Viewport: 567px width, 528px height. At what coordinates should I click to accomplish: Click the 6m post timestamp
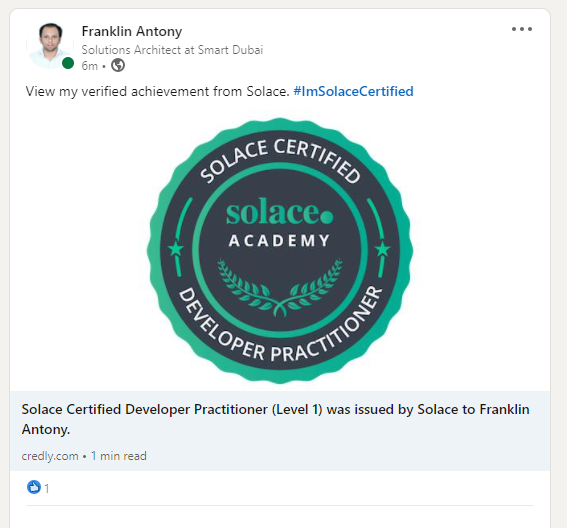tap(90, 66)
